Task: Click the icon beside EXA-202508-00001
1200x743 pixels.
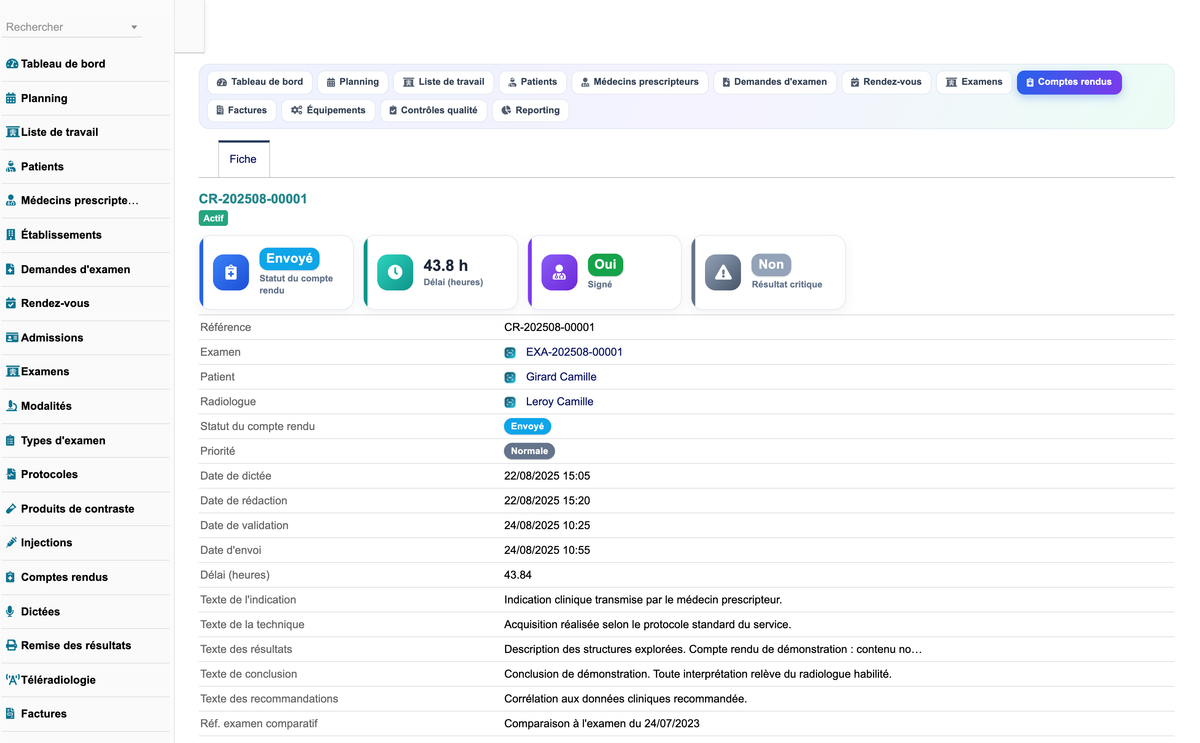Action: (510, 353)
